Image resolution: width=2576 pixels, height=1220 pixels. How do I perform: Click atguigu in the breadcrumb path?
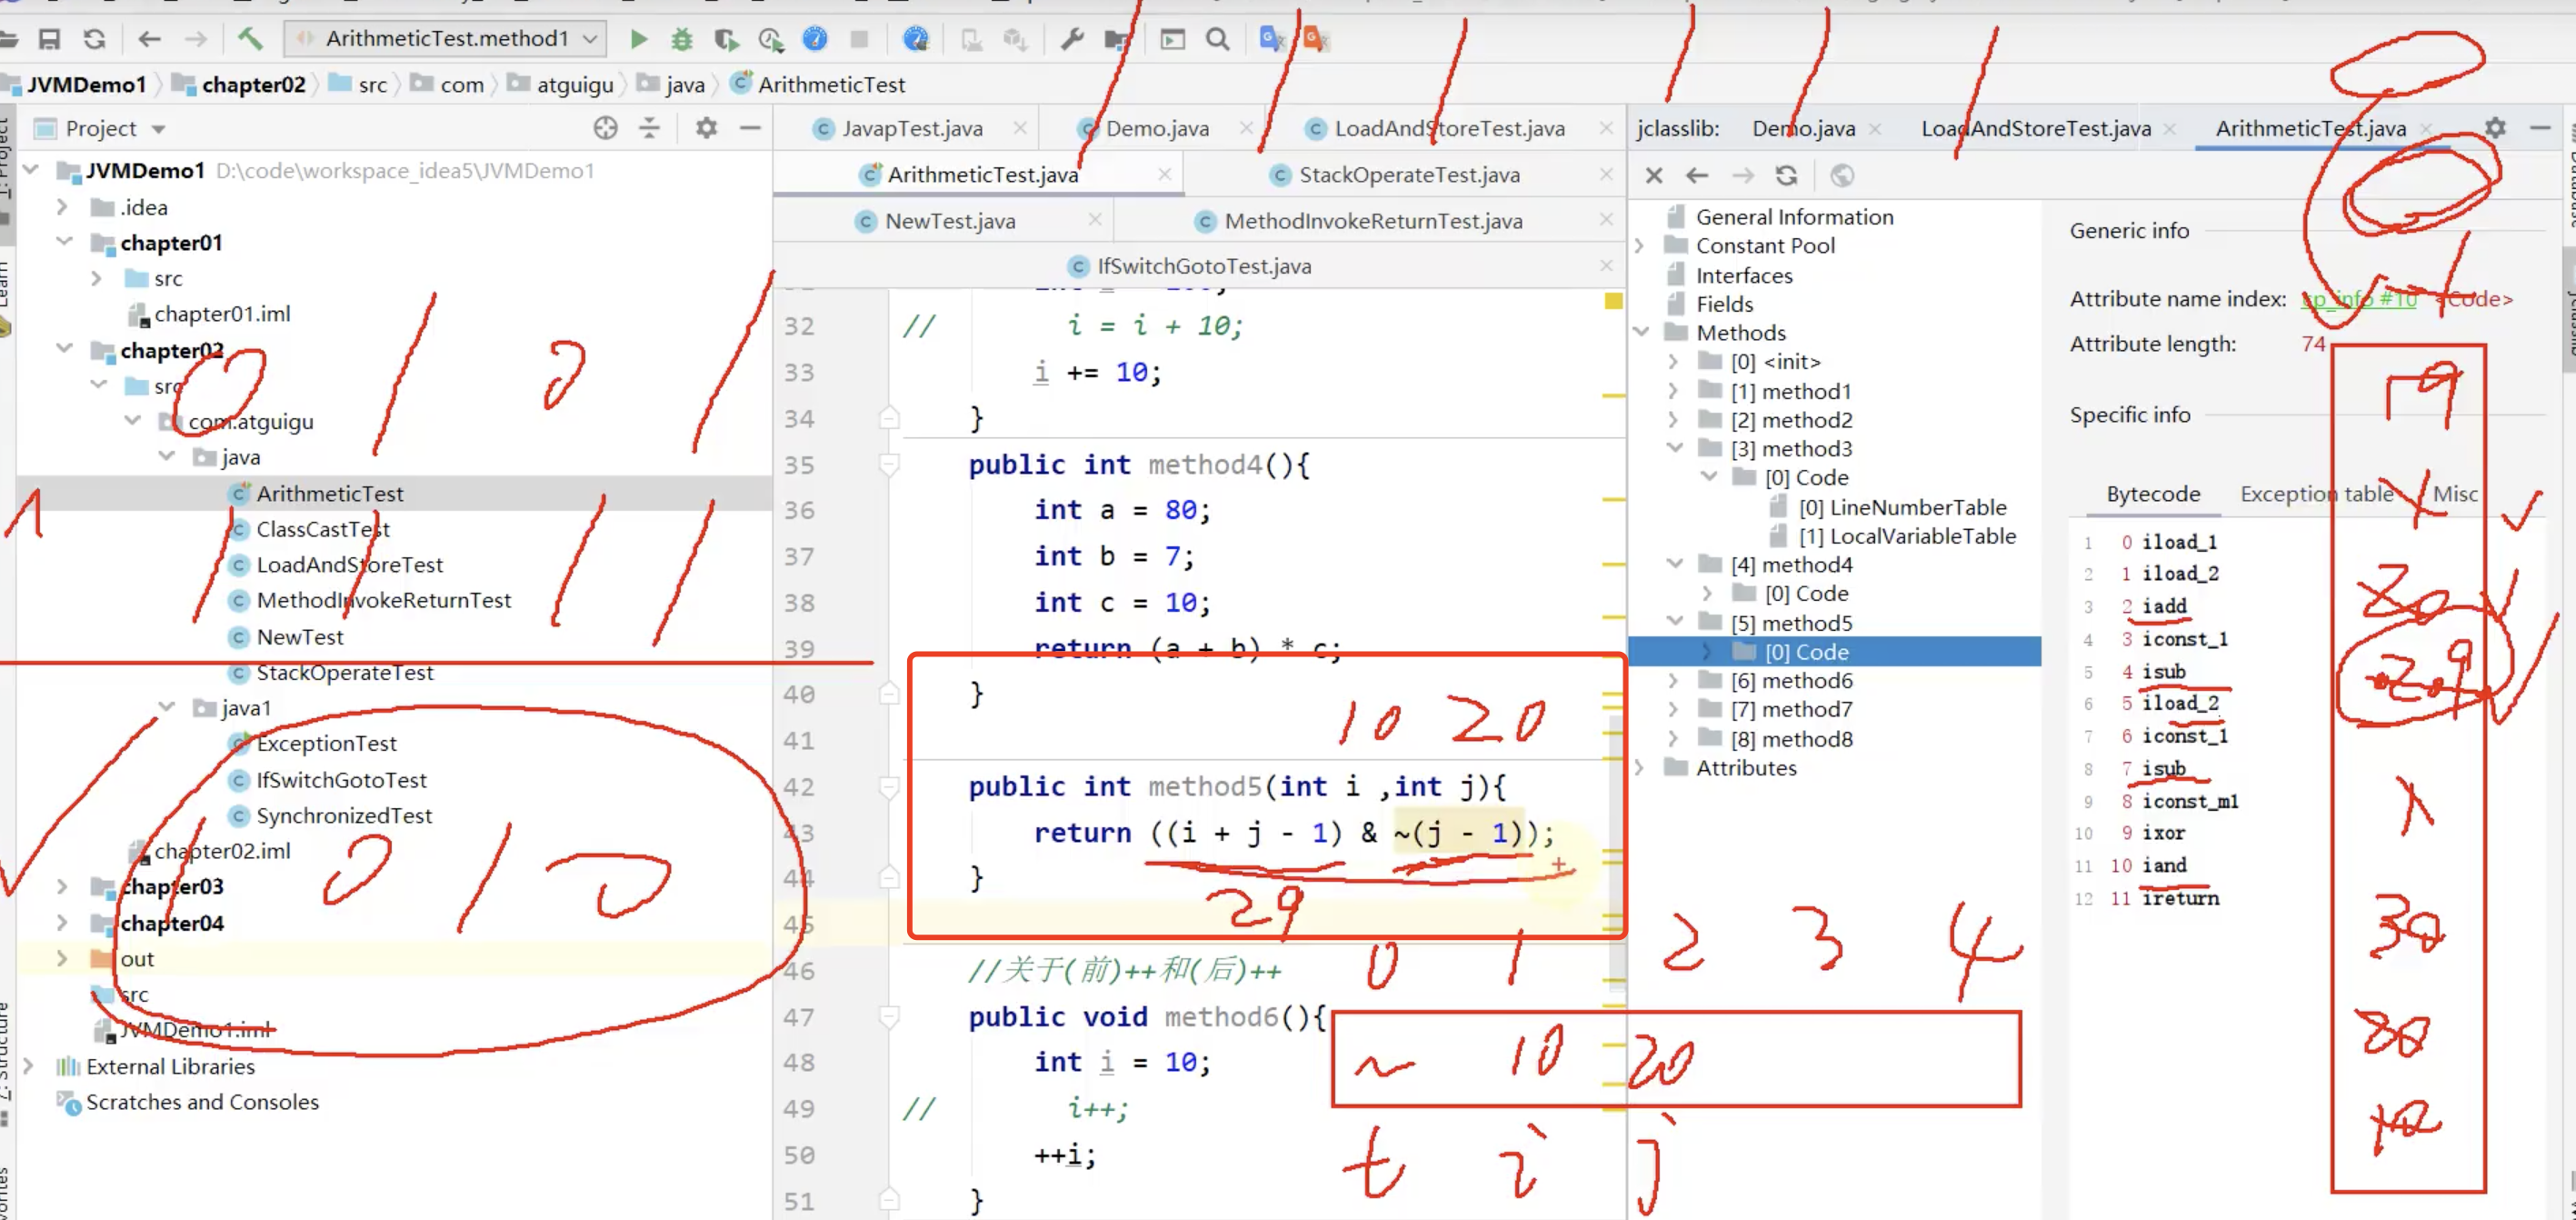click(574, 85)
